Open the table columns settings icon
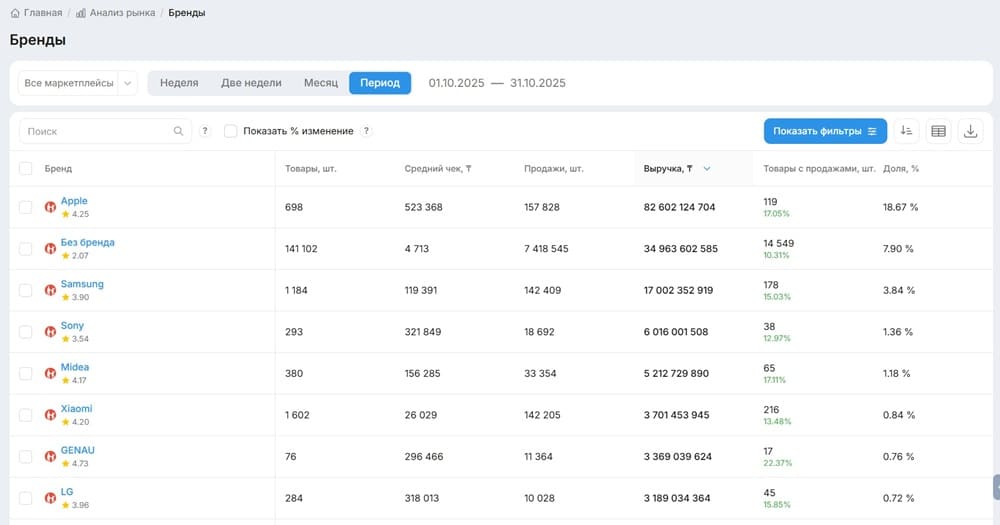Image resolution: width=1000 pixels, height=525 pixels. click(x=938, y=131)
